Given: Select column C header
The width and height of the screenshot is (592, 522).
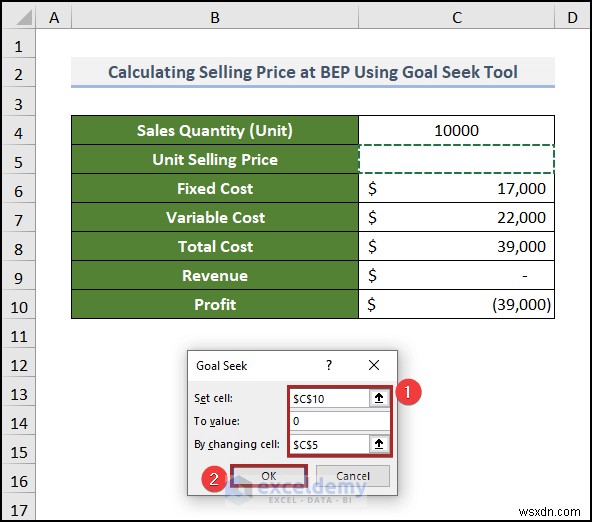Looking at the screenshot, I should [456, 17].
